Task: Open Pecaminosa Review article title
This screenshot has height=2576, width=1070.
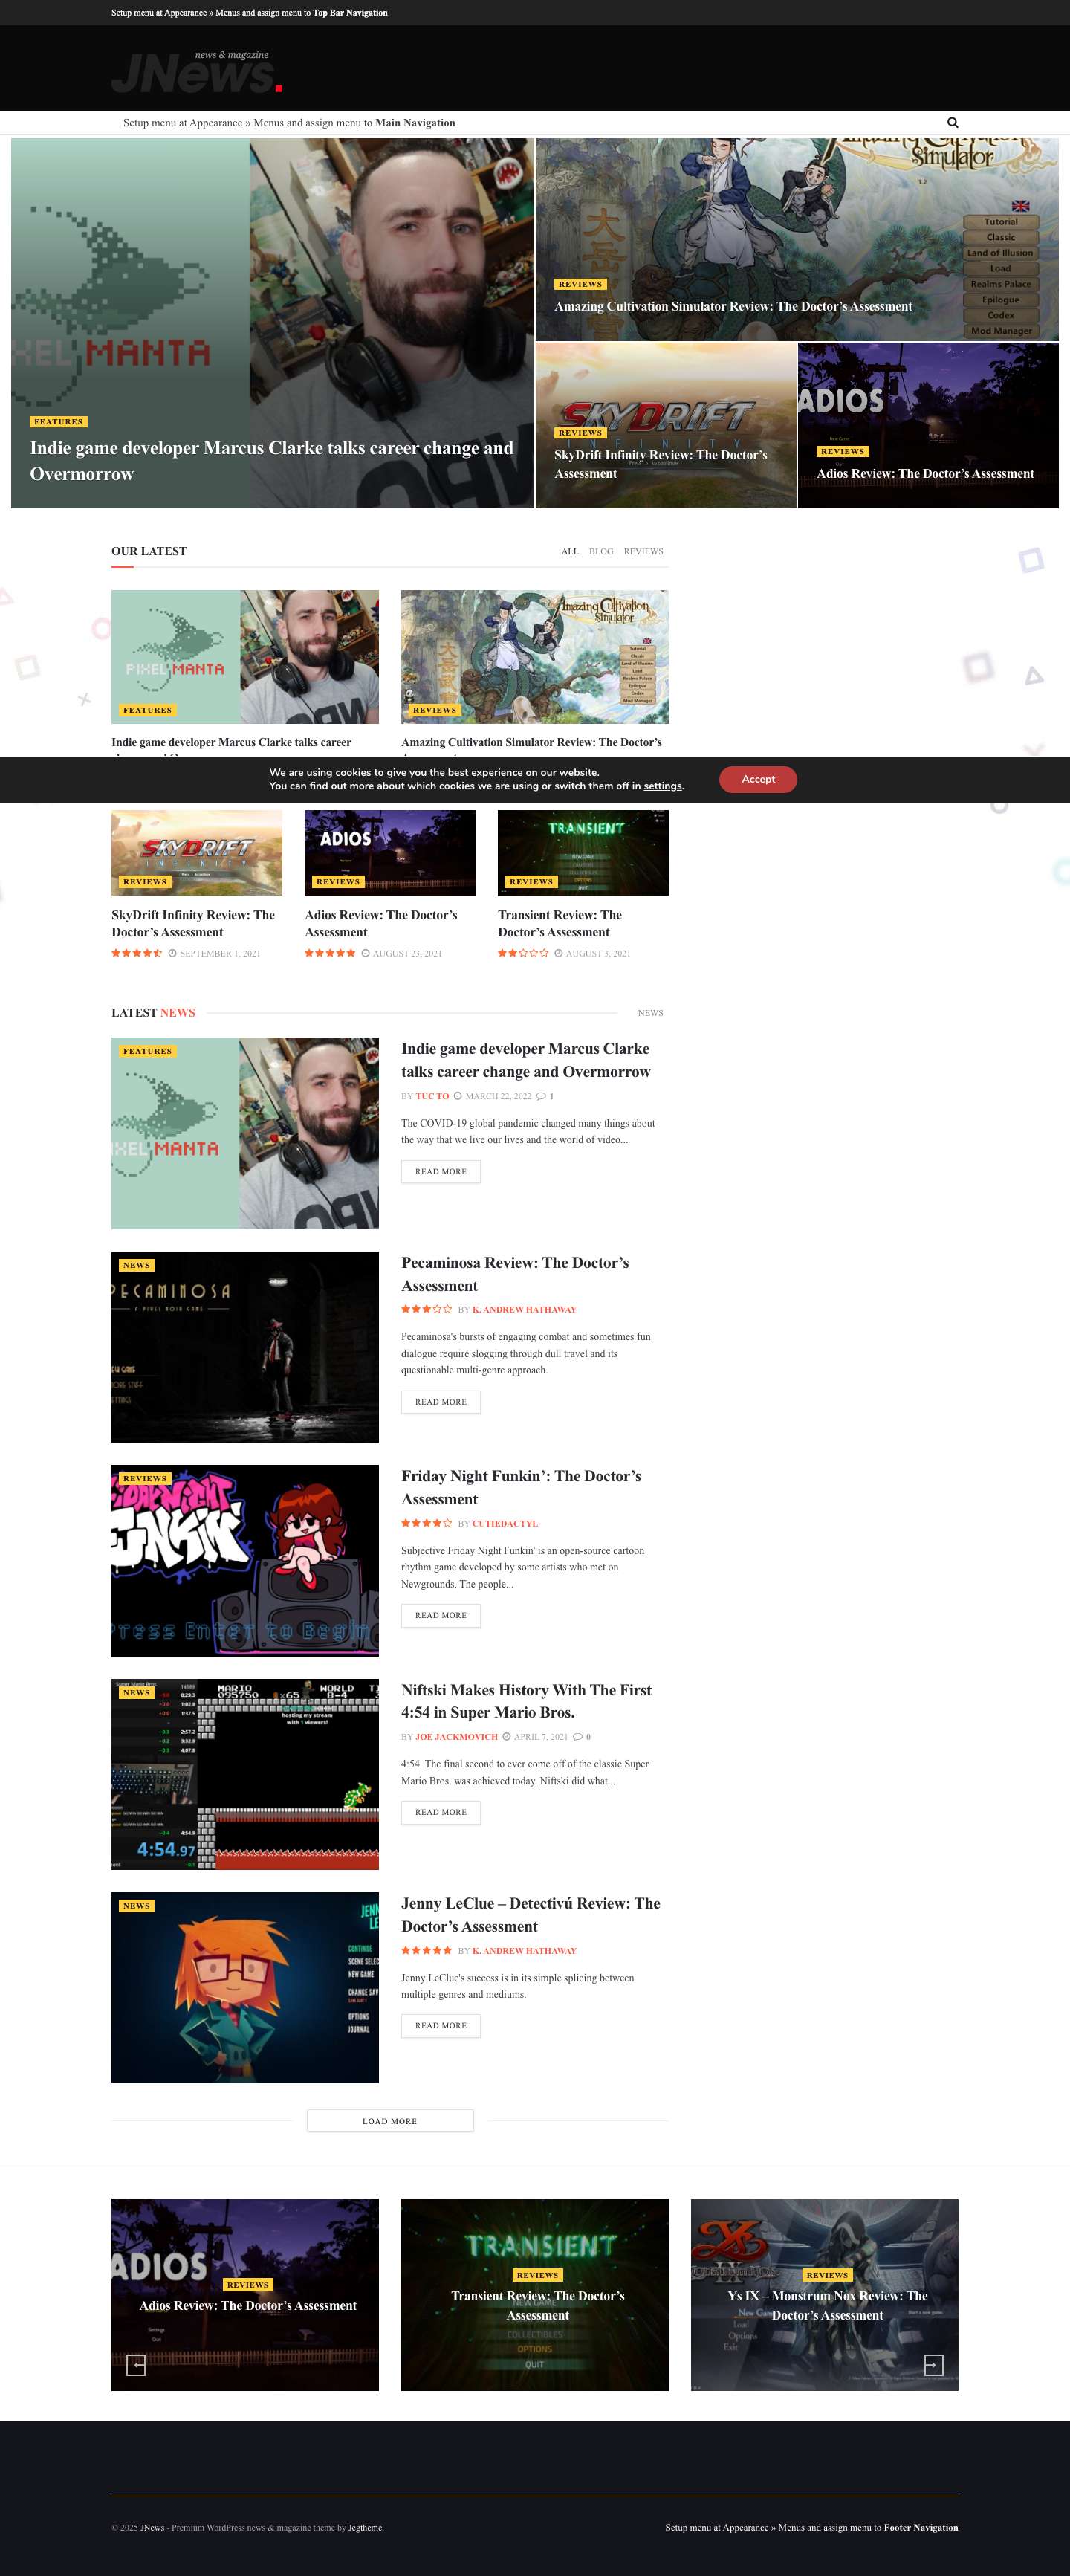Action: coord(515,1274)
